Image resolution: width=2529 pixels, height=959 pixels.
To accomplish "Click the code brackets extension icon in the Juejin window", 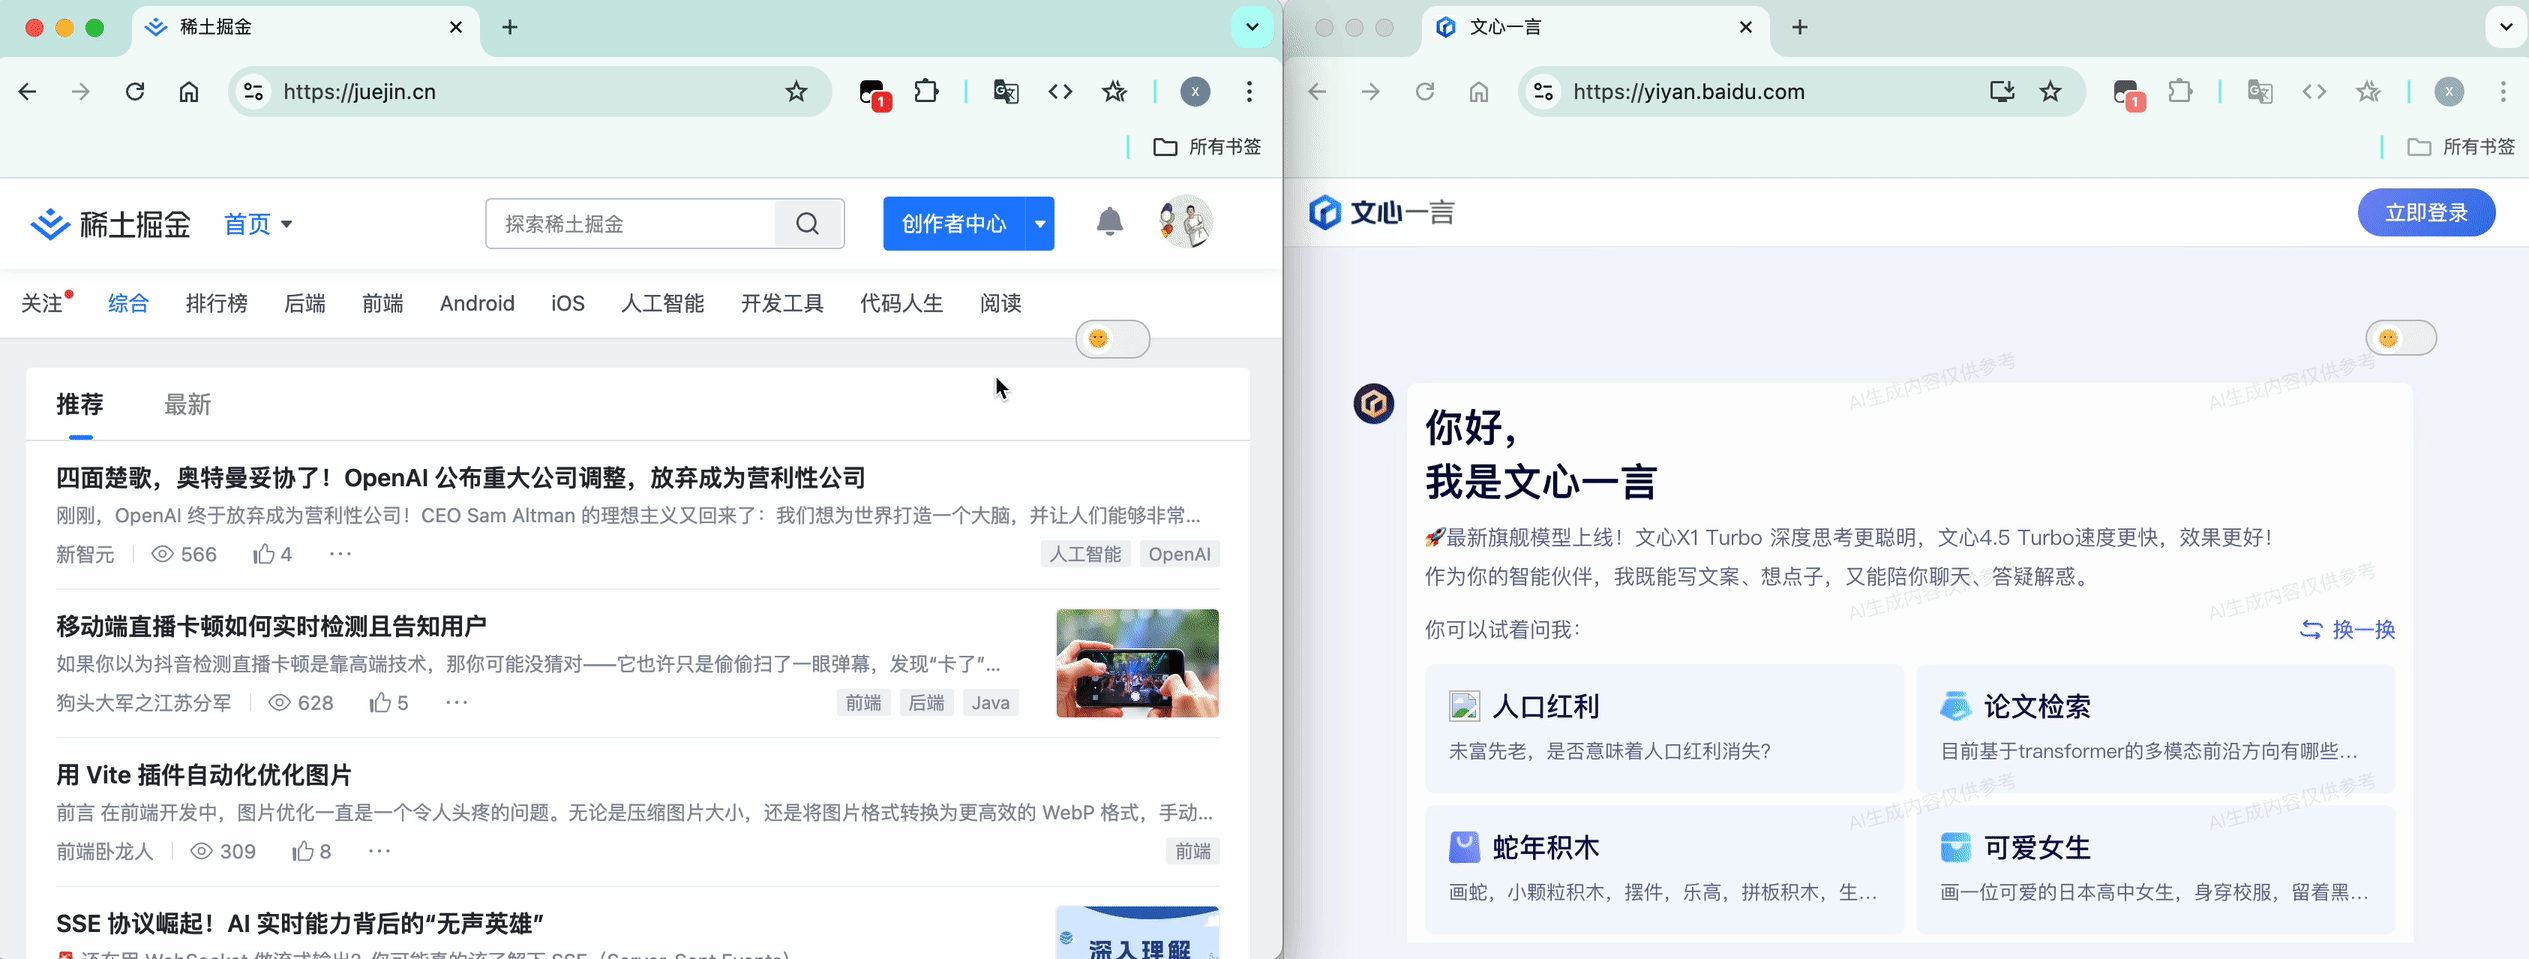I will 1060,92.
